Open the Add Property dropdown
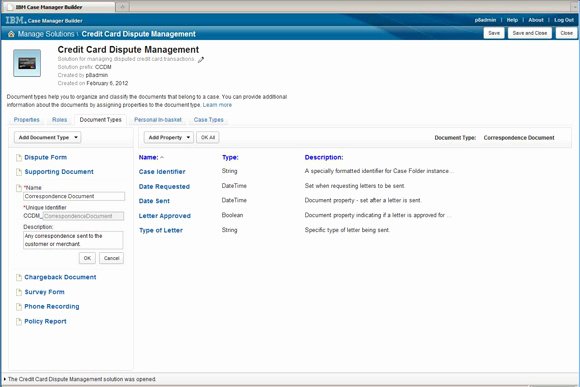The width and height of the screenshot is (580, 387). point(169,138)
